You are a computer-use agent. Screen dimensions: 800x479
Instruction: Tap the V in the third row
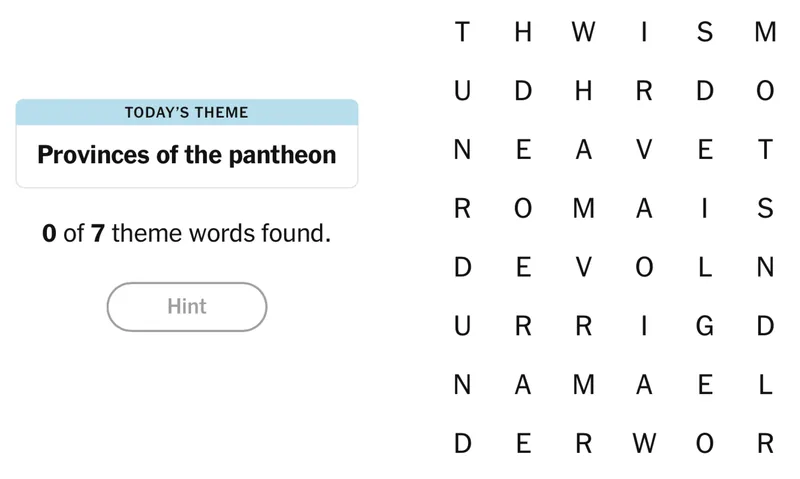point(645,150)
